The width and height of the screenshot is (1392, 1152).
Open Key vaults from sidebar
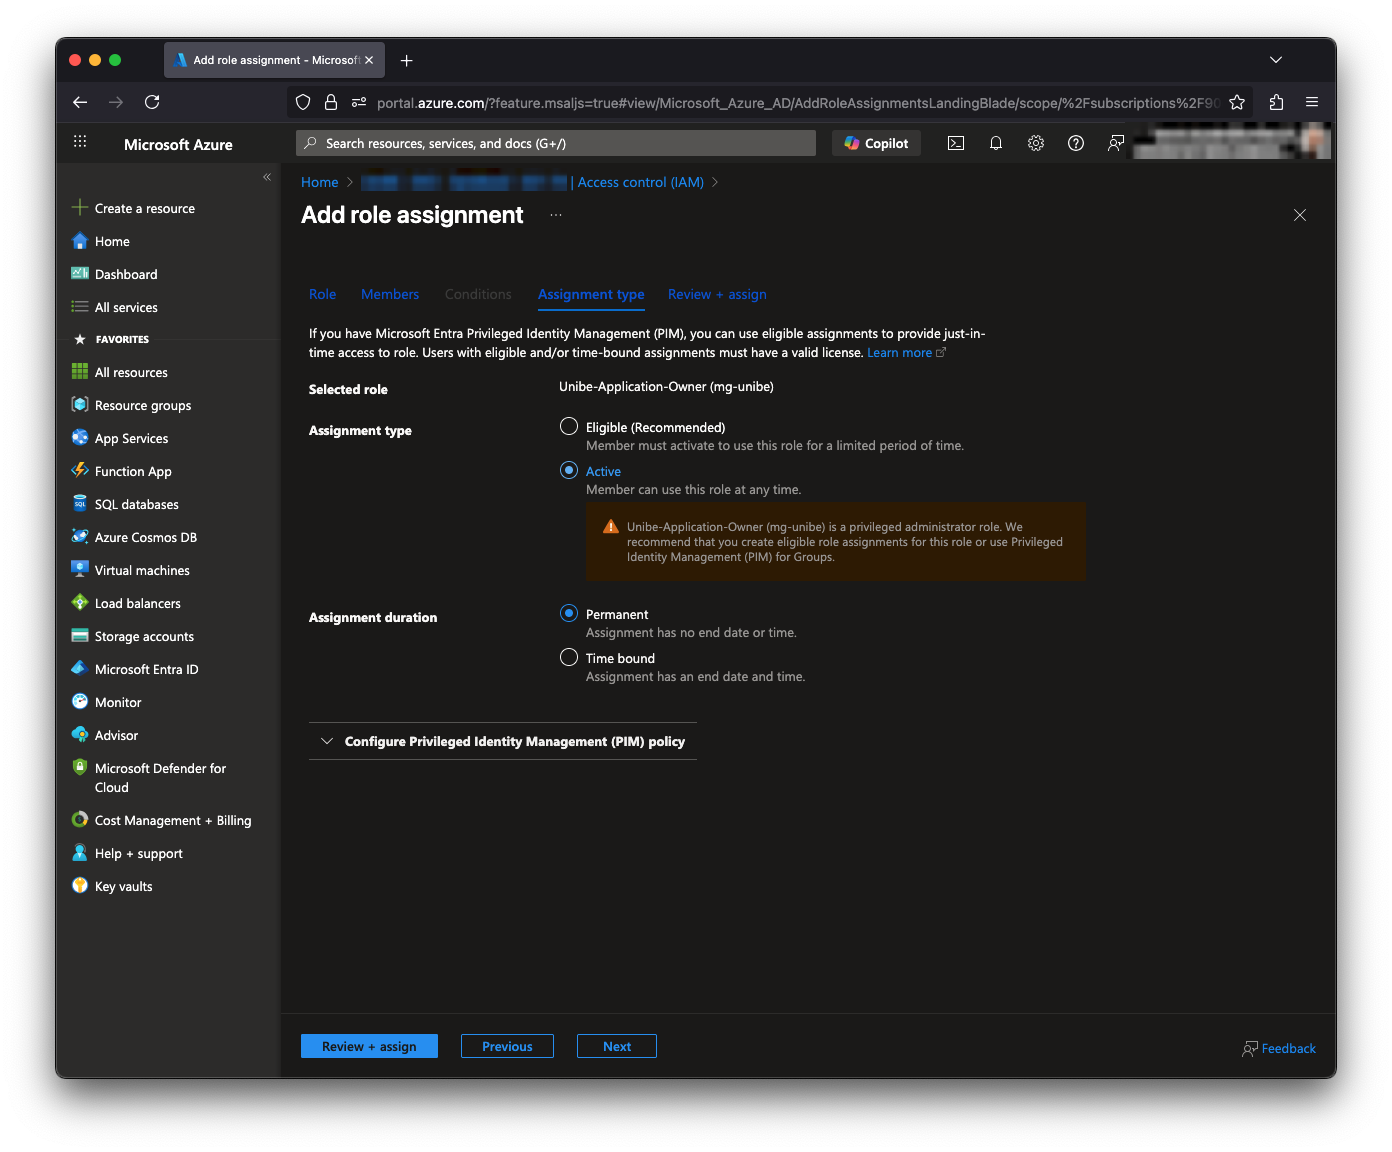[123, 886]
